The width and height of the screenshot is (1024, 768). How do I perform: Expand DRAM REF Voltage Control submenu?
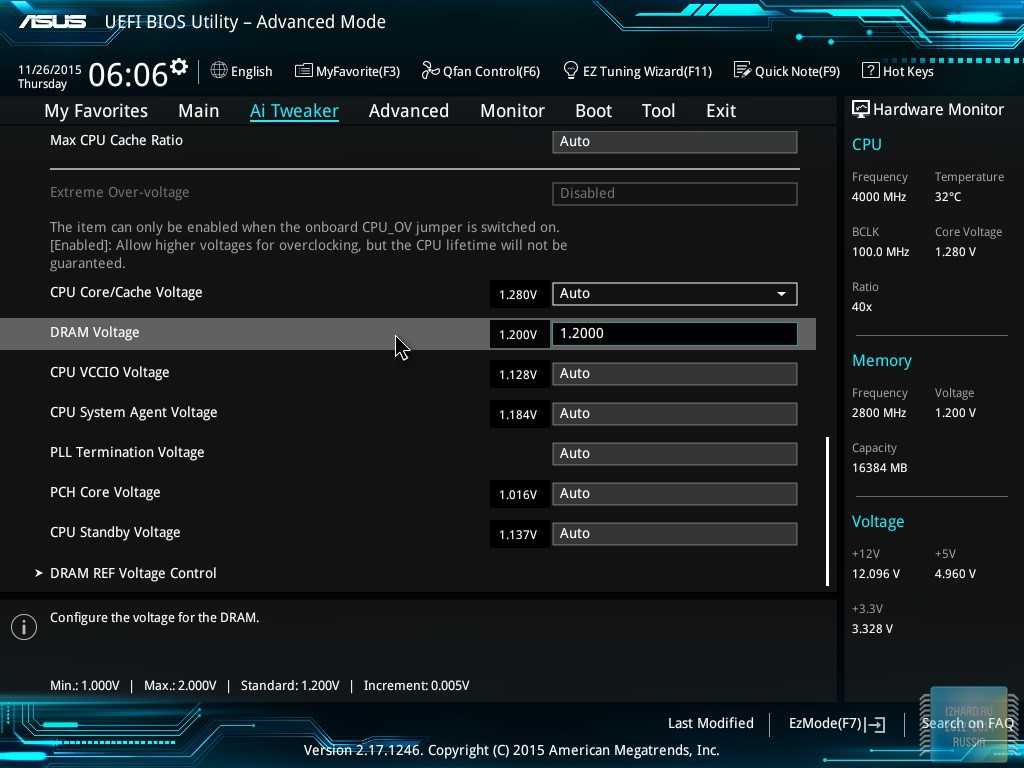point(133,573)
